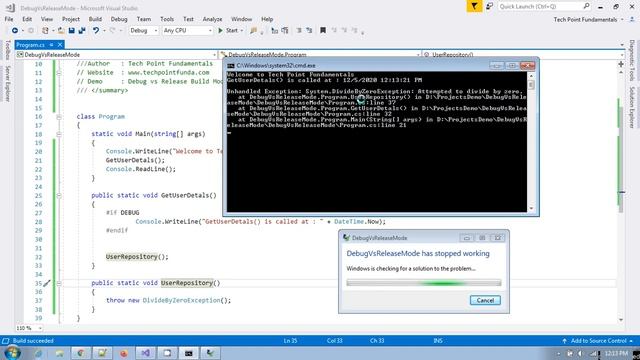
Task: Open the Start button dropdown arrow
Action: (242, 31)
